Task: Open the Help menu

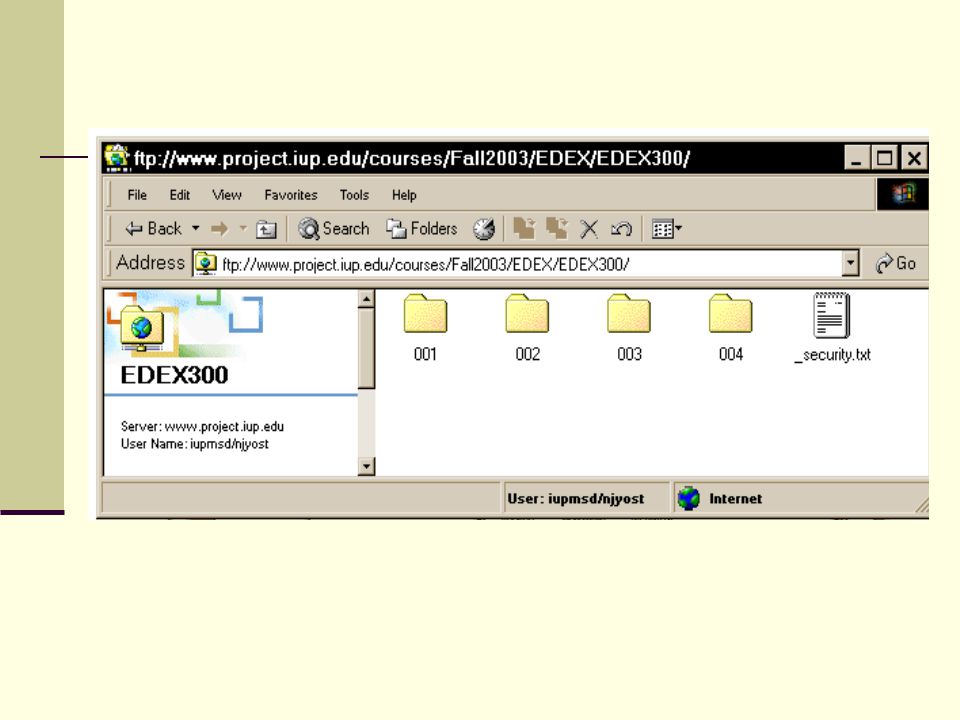Action: point(404,195)
